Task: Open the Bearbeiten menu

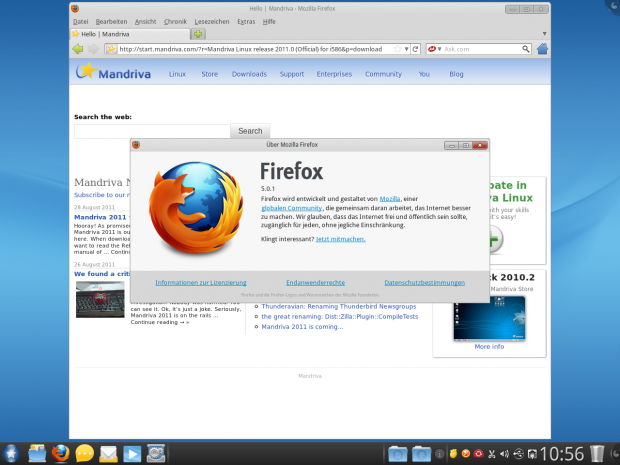Action: tap(112, 22)
